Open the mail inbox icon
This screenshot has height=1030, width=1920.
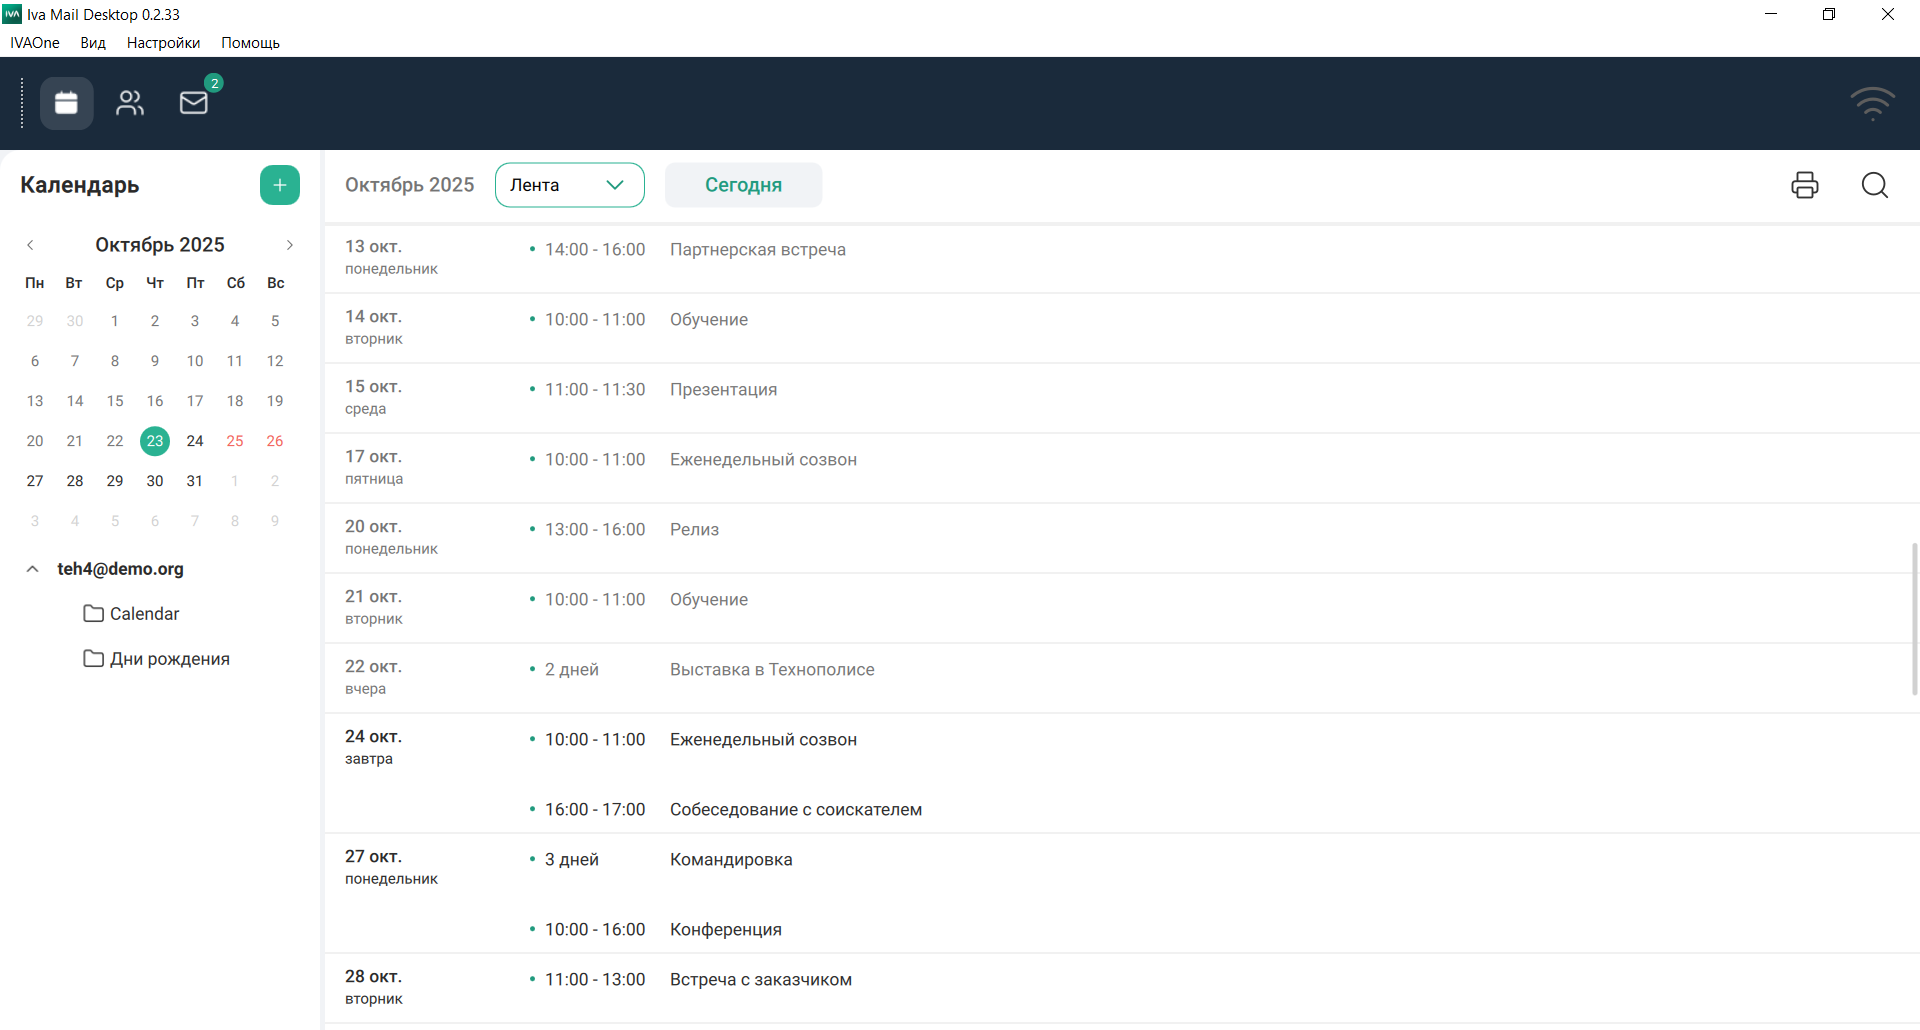[x=194, y=103]
